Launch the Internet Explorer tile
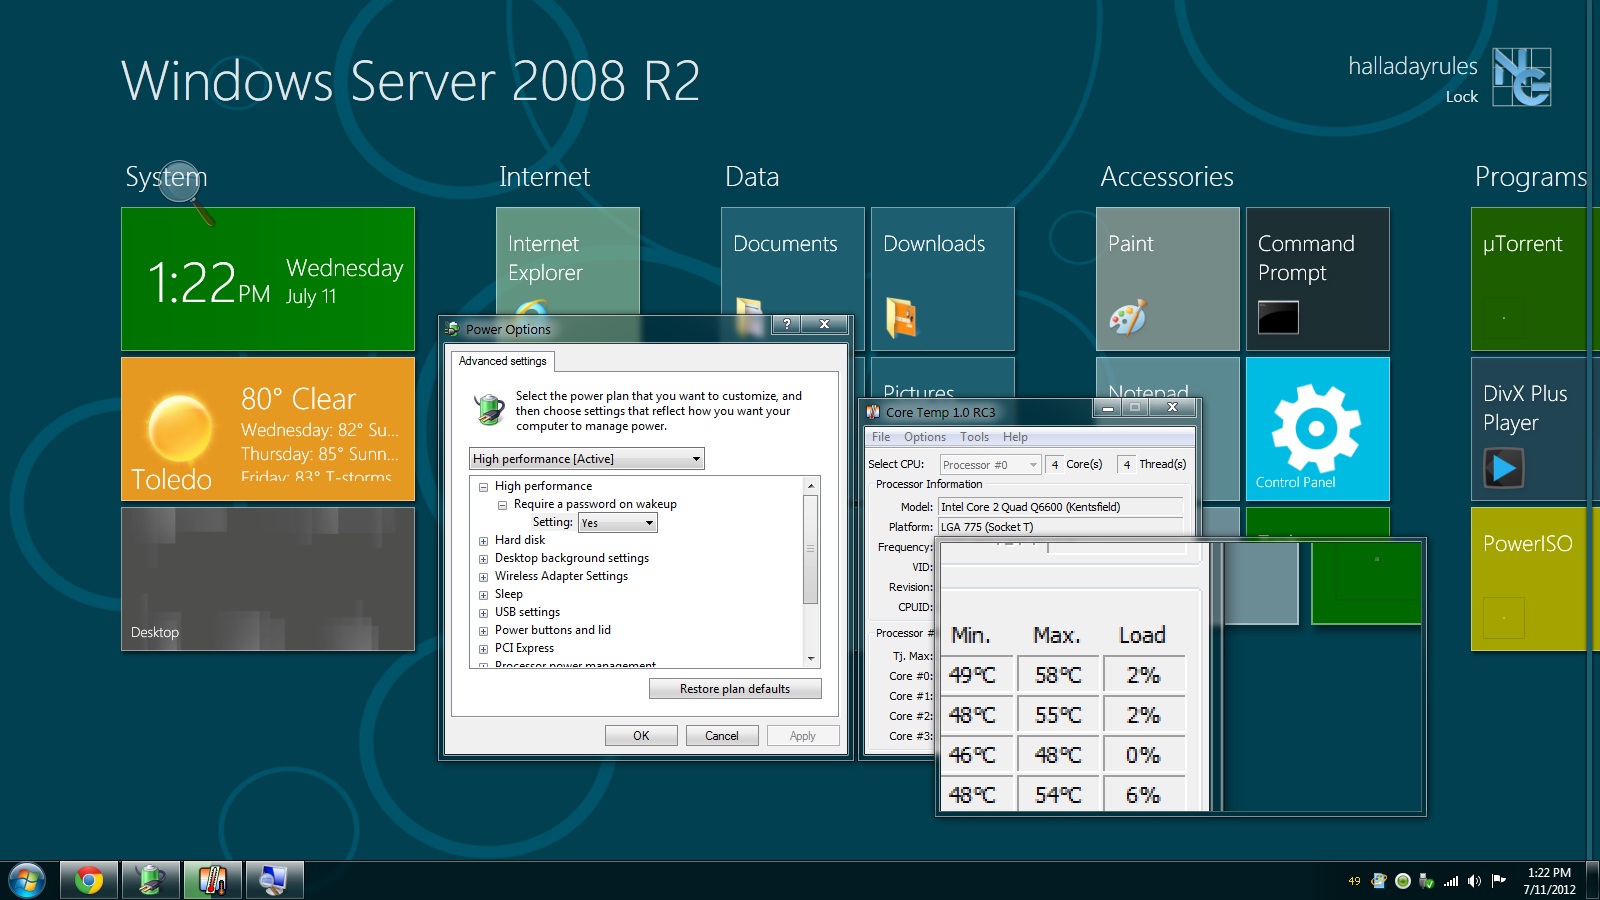The height and width of the screenshot is (900, 1600). [x=568, y=262]
